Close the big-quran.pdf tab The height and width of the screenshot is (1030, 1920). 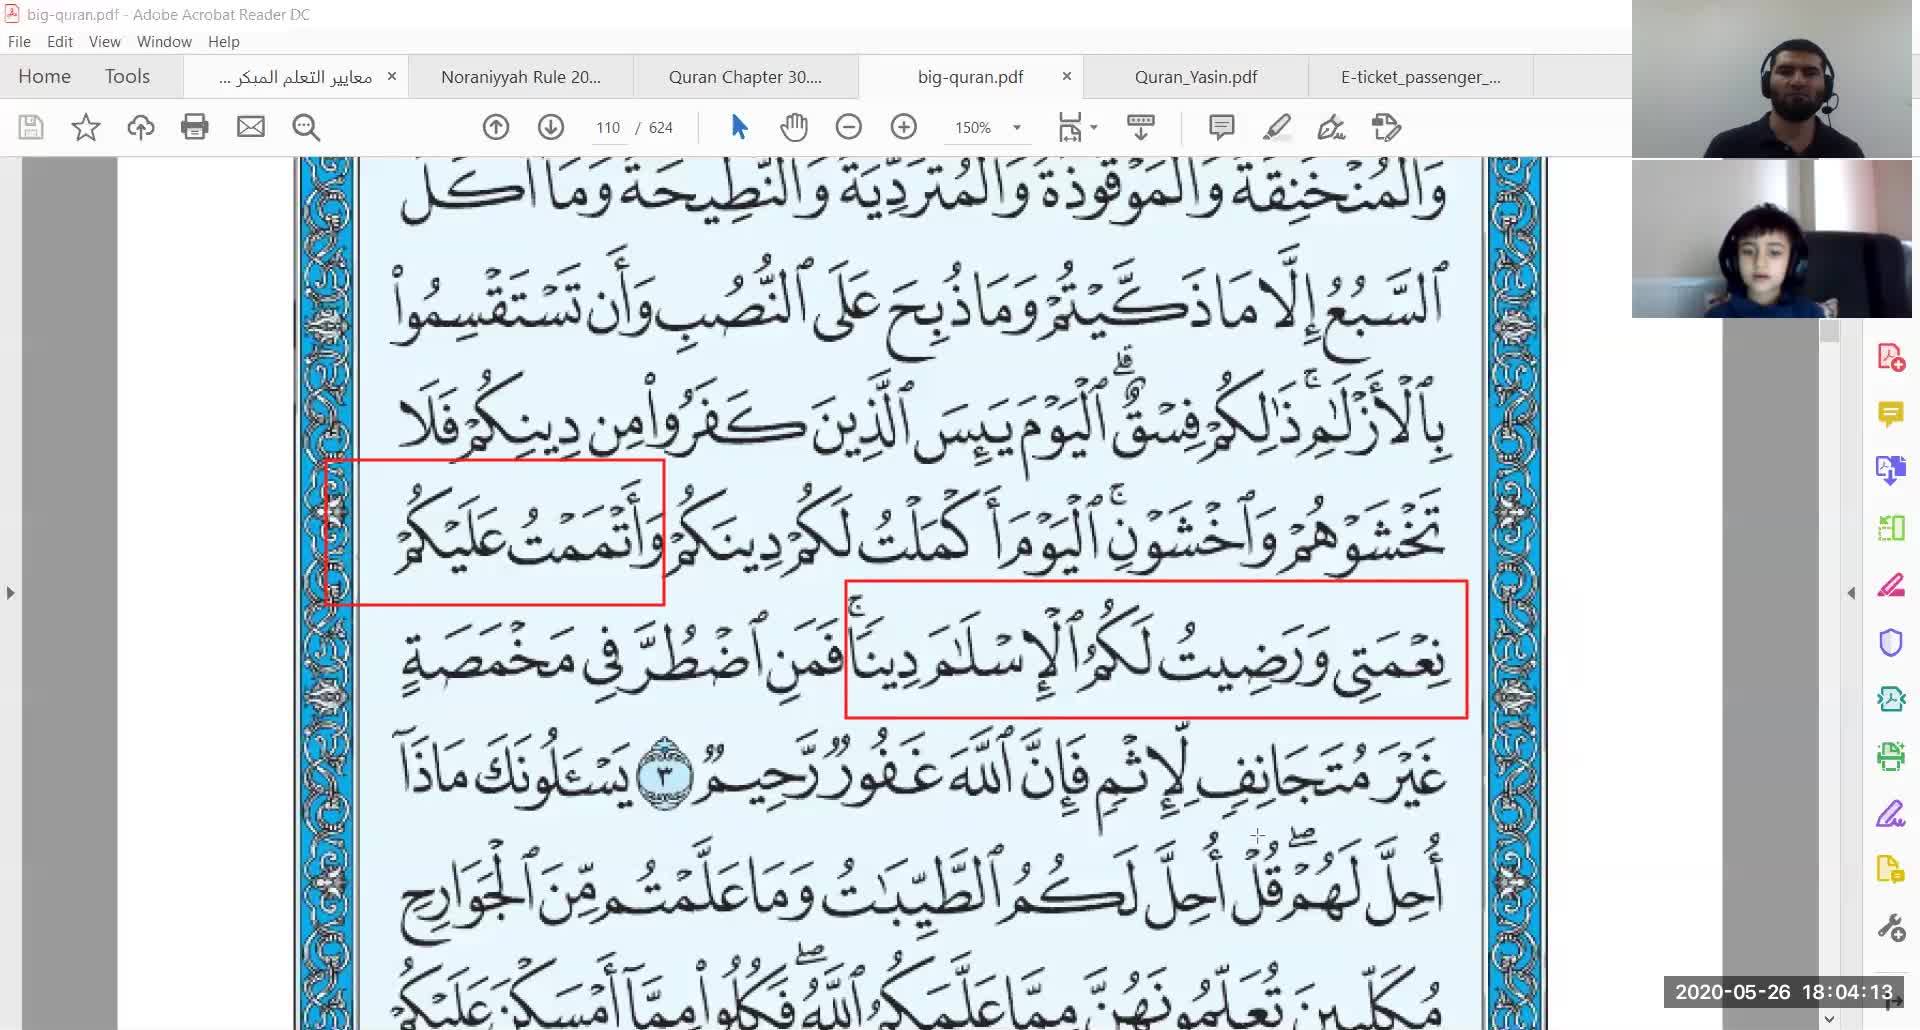[1066, 76]
